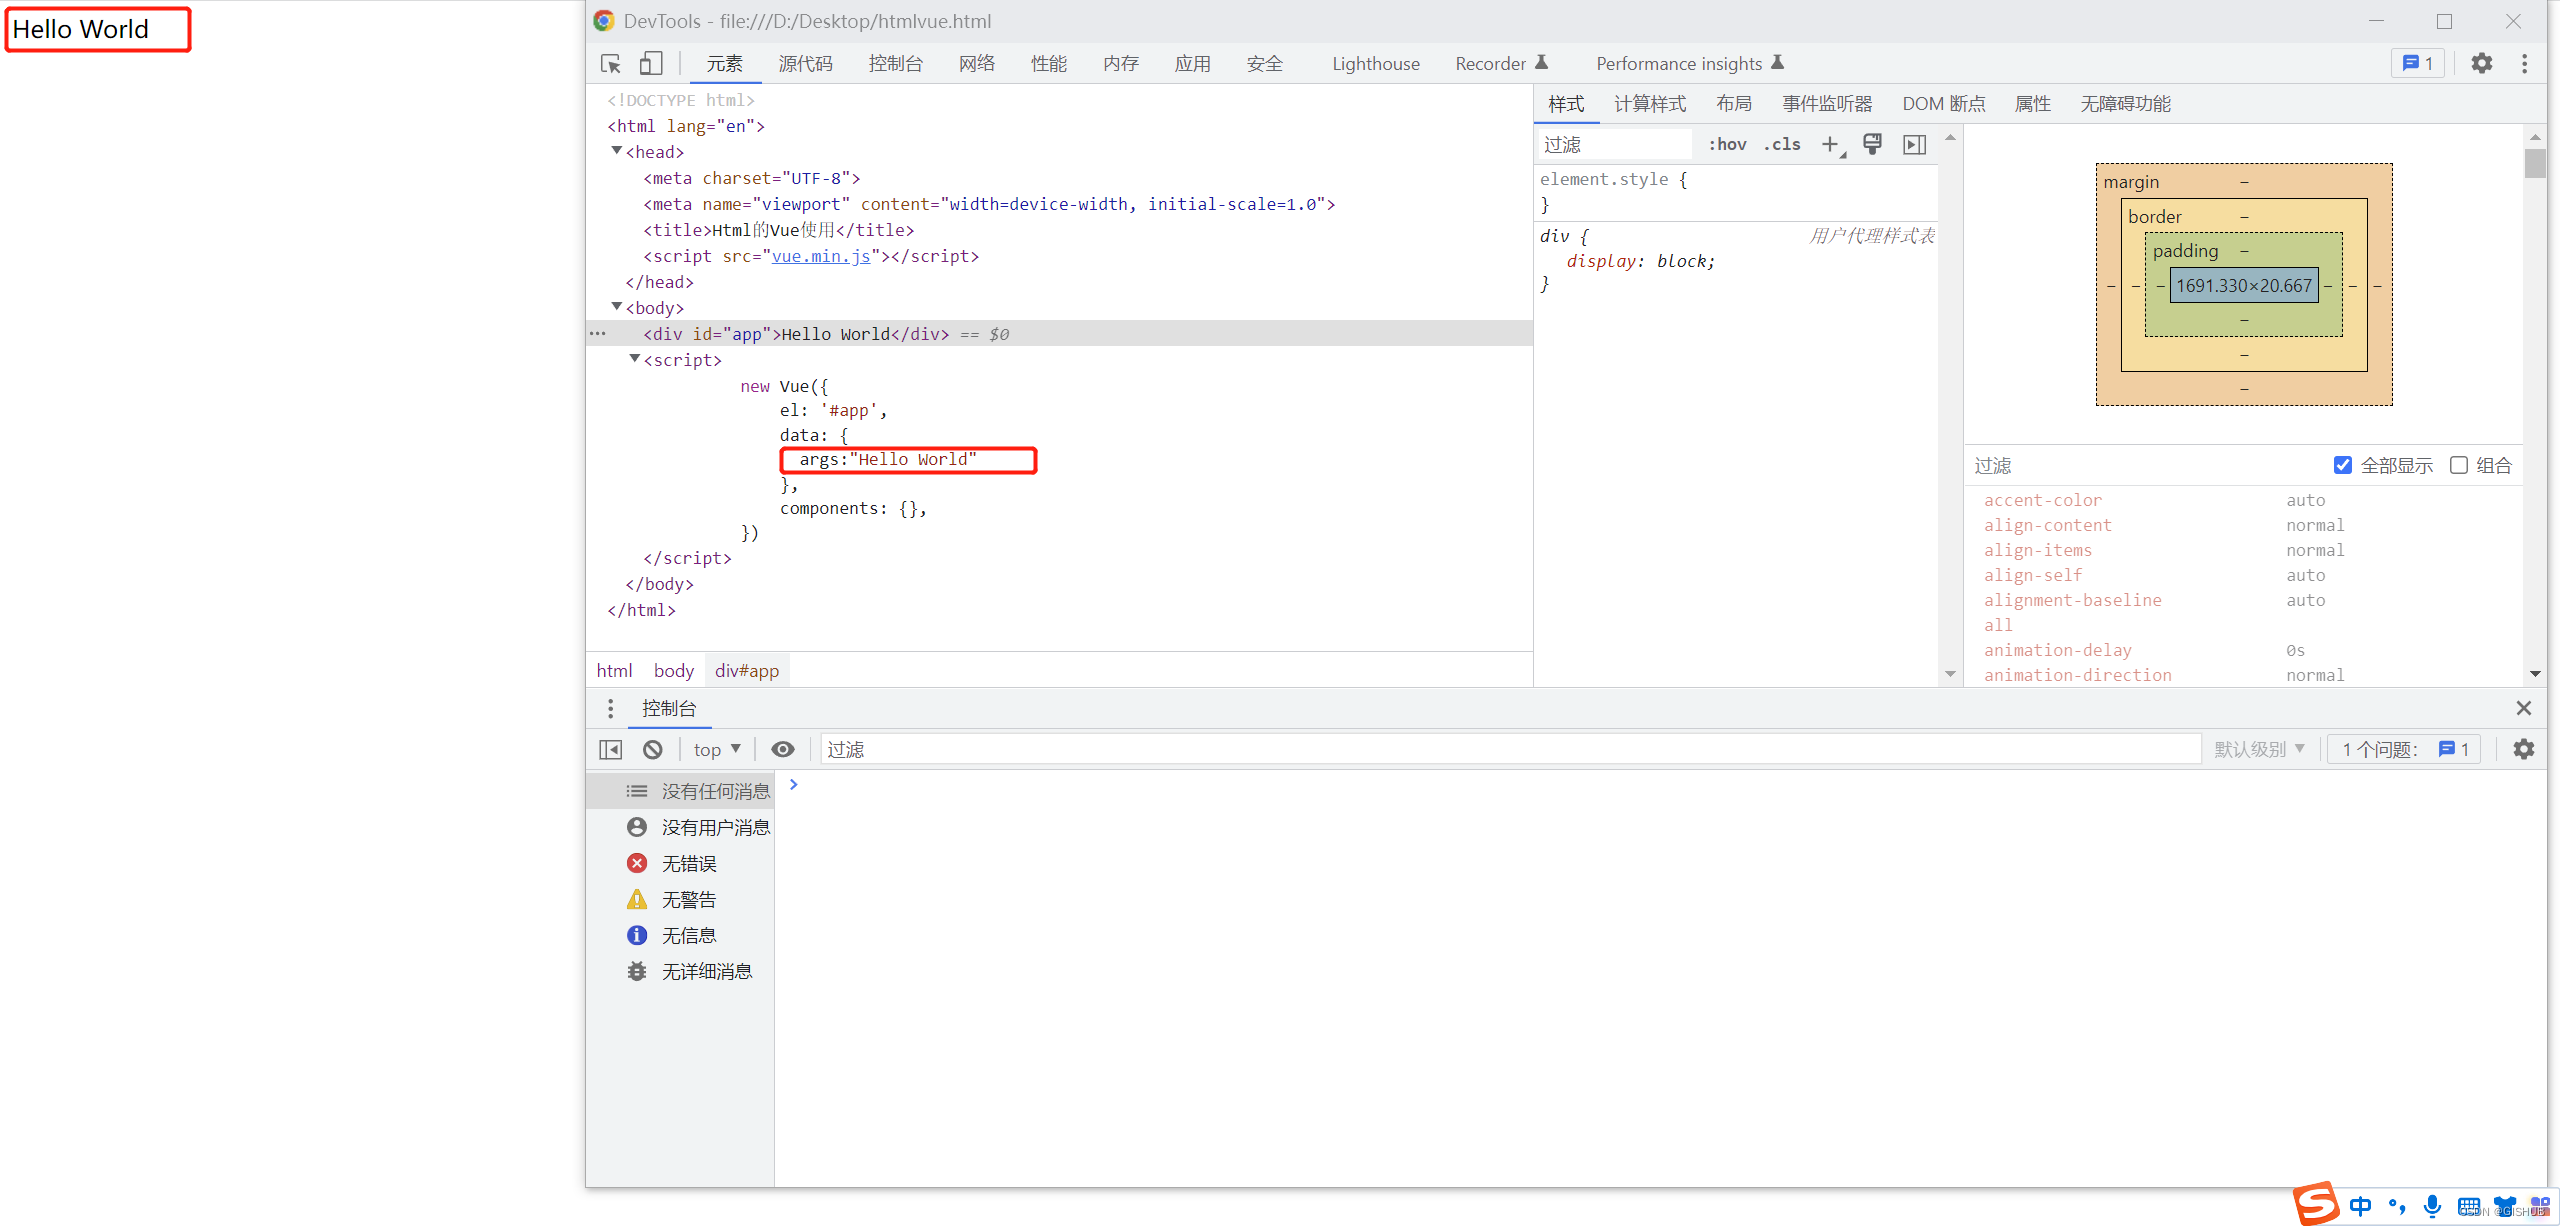Collapse the body element node
2560x1226 pixels.
coord(617,307)
